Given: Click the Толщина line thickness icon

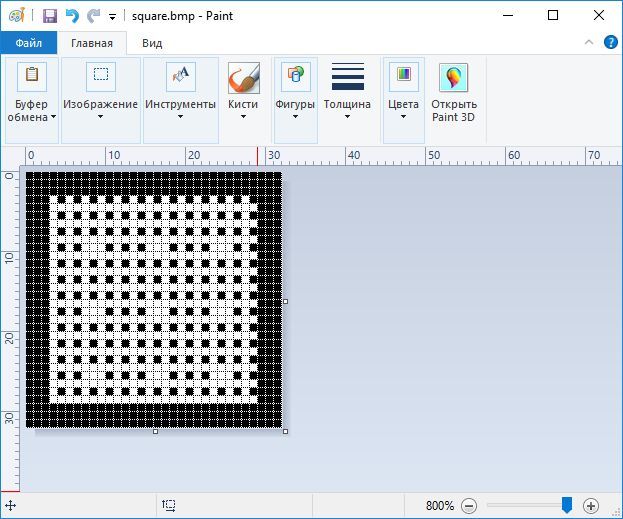Looking at the screenshot, I should 348,76.
